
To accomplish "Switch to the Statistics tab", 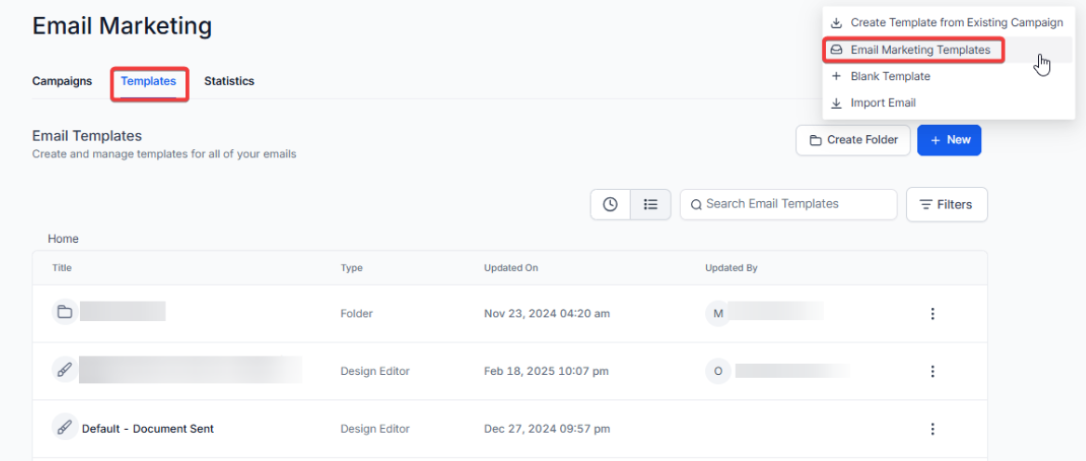I will 229,81.
